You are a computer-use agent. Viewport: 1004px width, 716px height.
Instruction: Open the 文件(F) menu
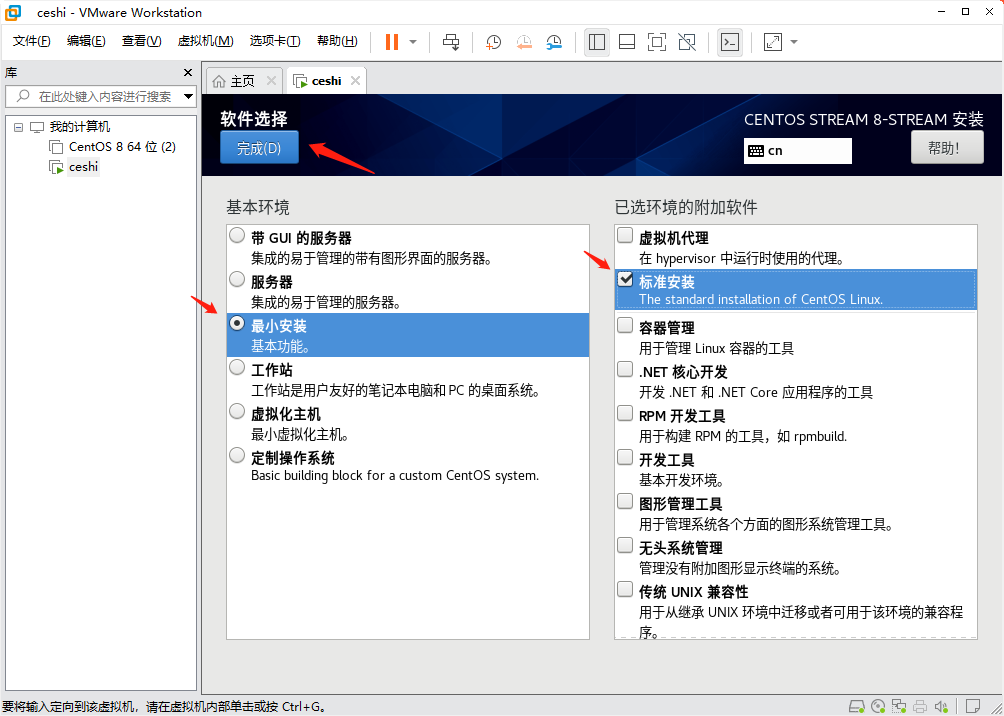click(x=32, y=42)
